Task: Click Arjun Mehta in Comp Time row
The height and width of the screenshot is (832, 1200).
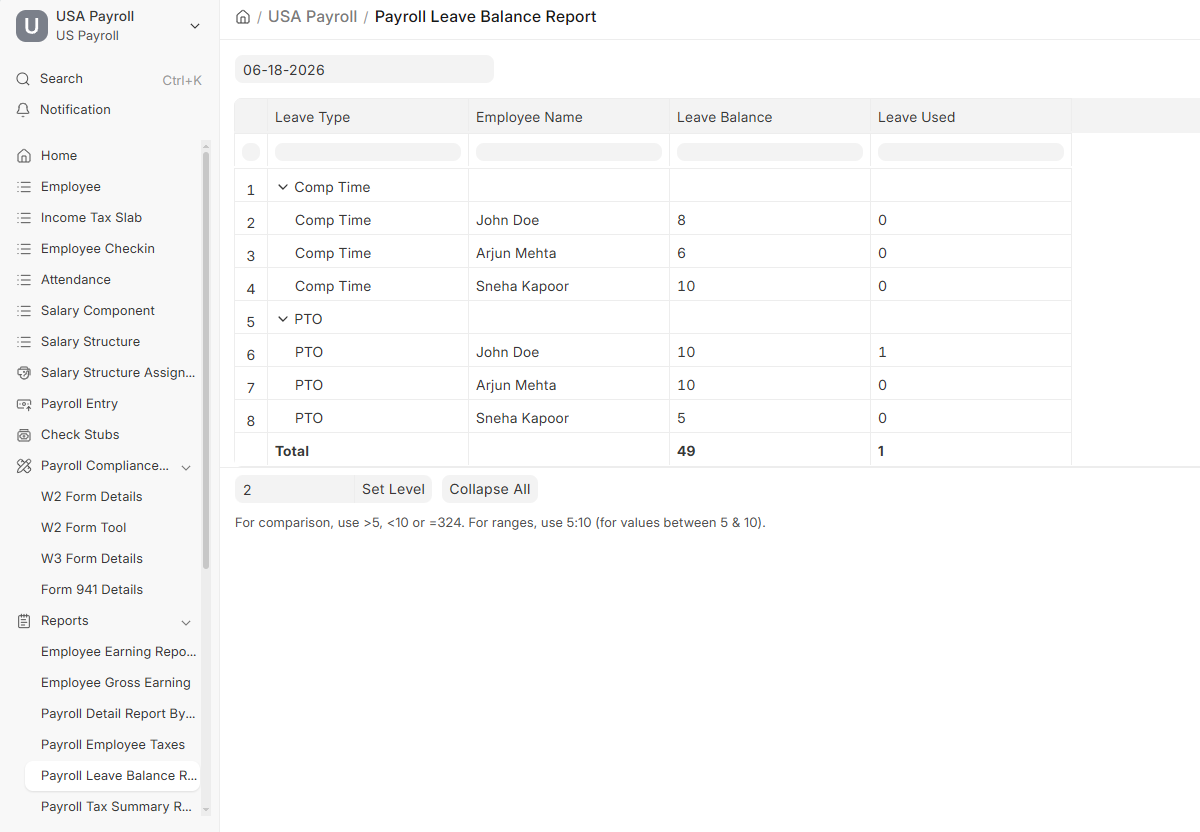Action: (x=516, y=253)
